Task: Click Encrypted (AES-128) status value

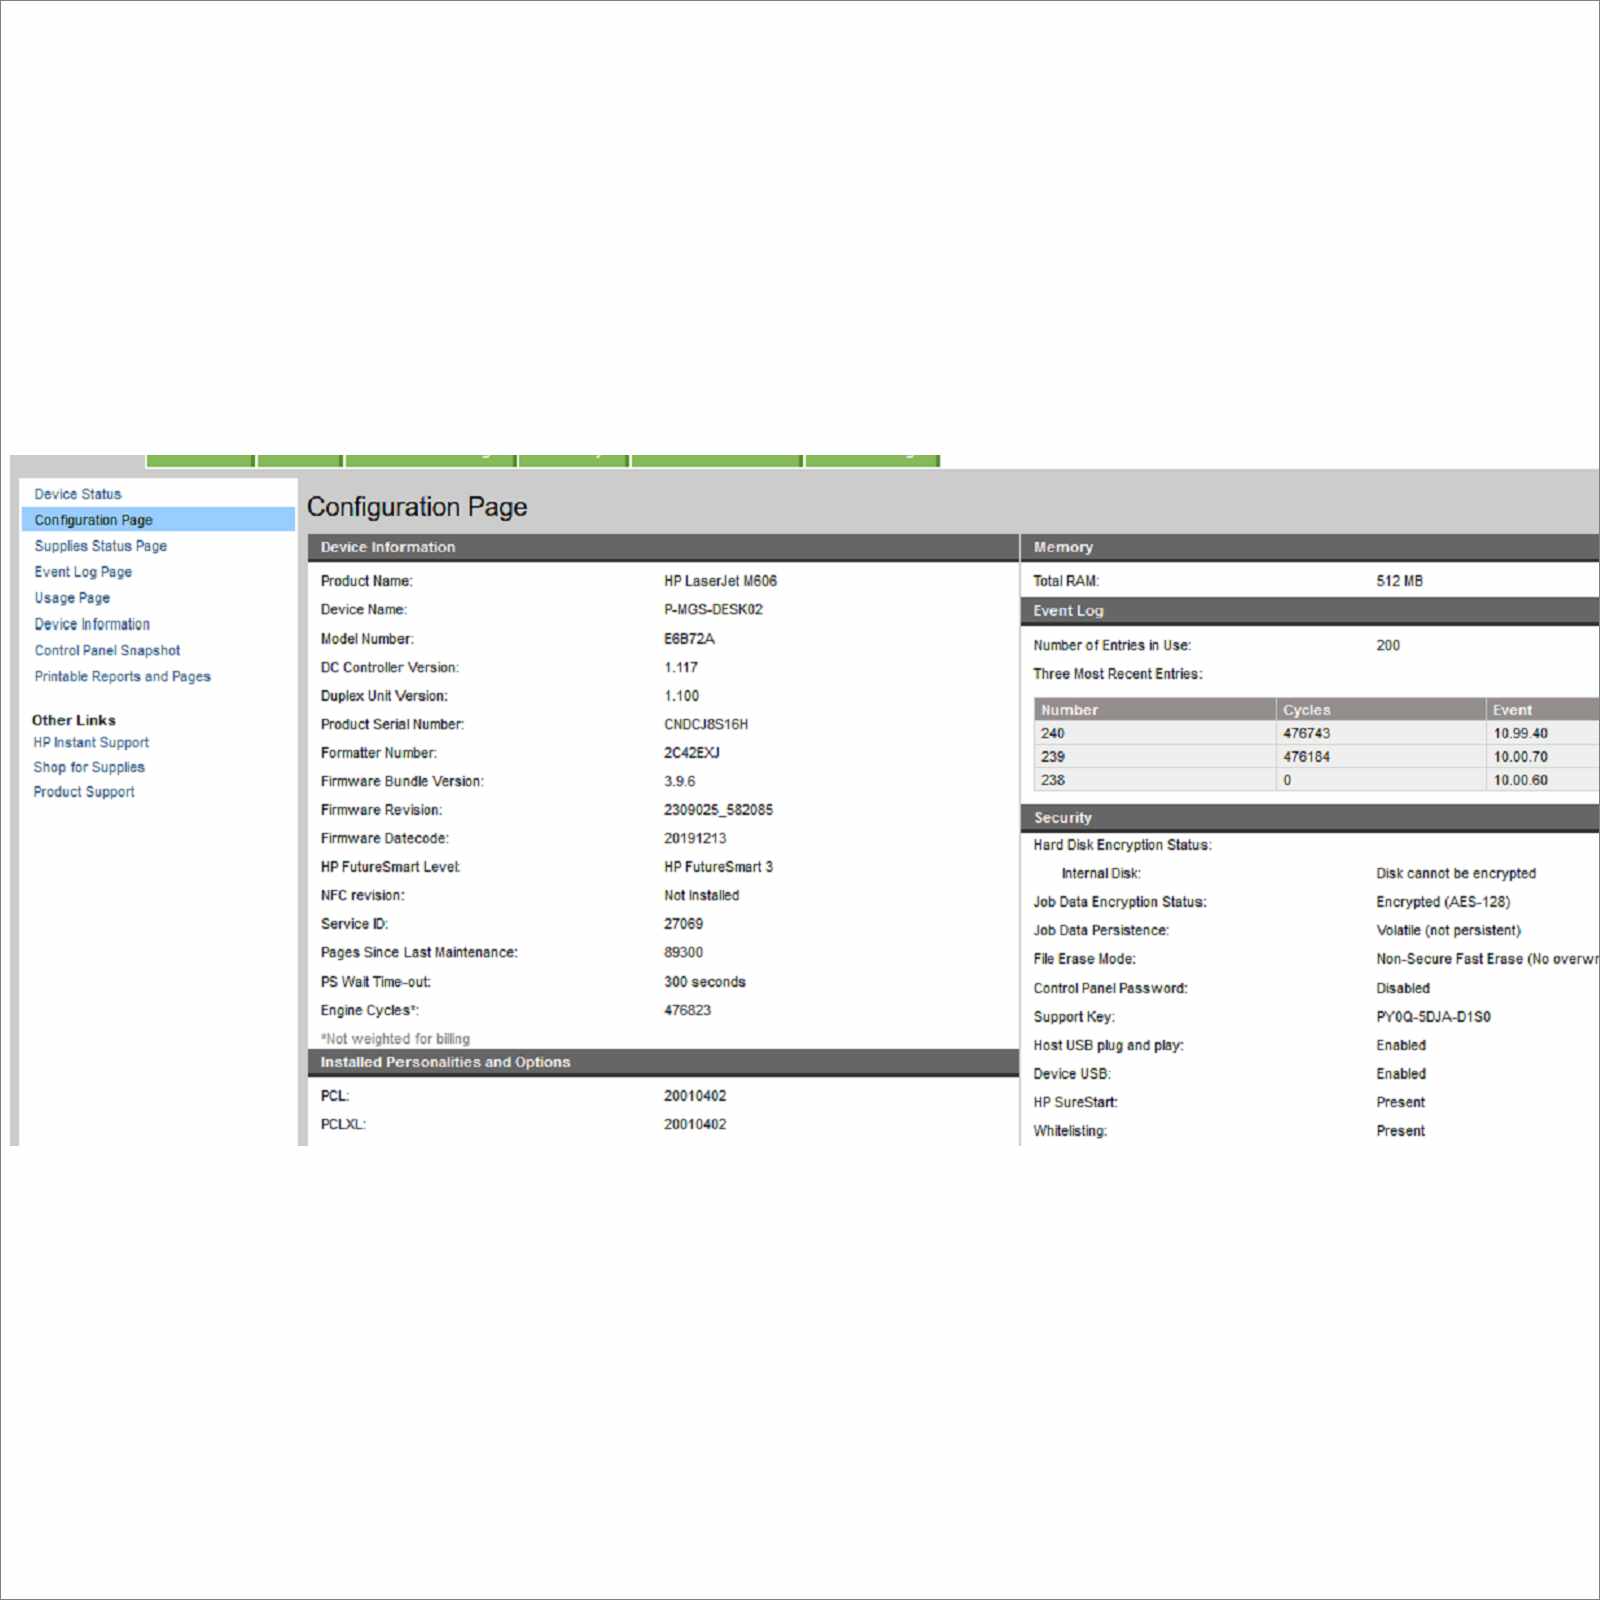Action: pos(1443,902)
